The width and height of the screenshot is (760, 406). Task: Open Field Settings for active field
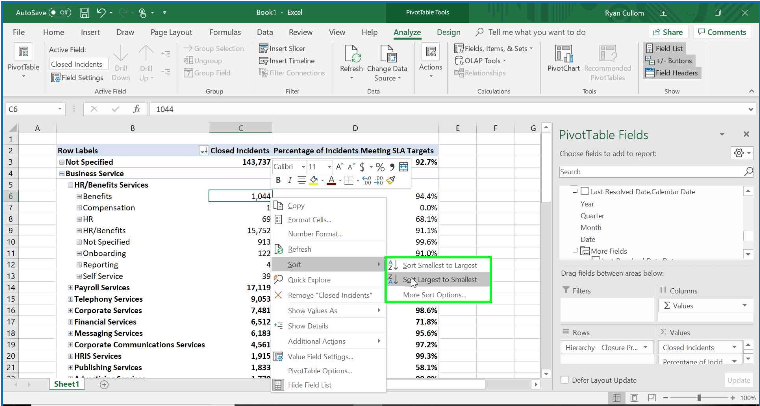coord(78,78)
